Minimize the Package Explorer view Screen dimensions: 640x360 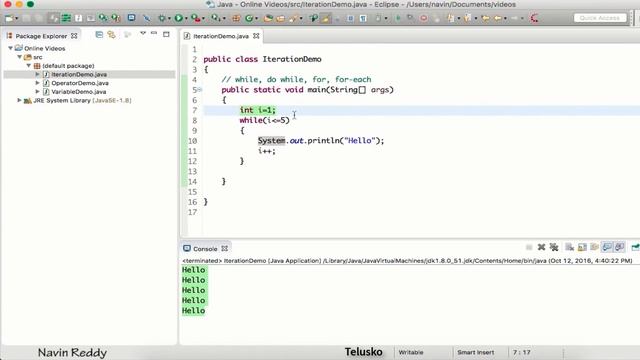[x=154, y=33]
